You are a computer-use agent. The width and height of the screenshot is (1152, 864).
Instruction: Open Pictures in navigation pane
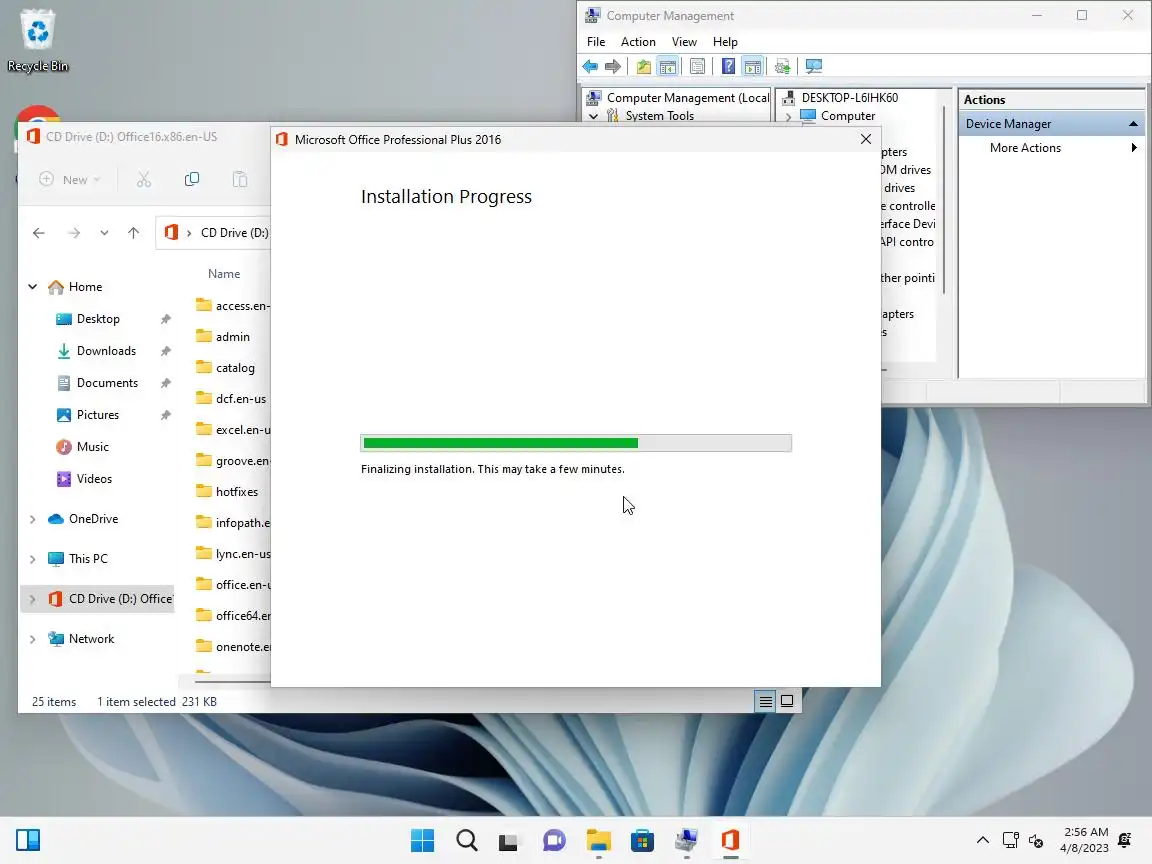[x=98, y=415]
